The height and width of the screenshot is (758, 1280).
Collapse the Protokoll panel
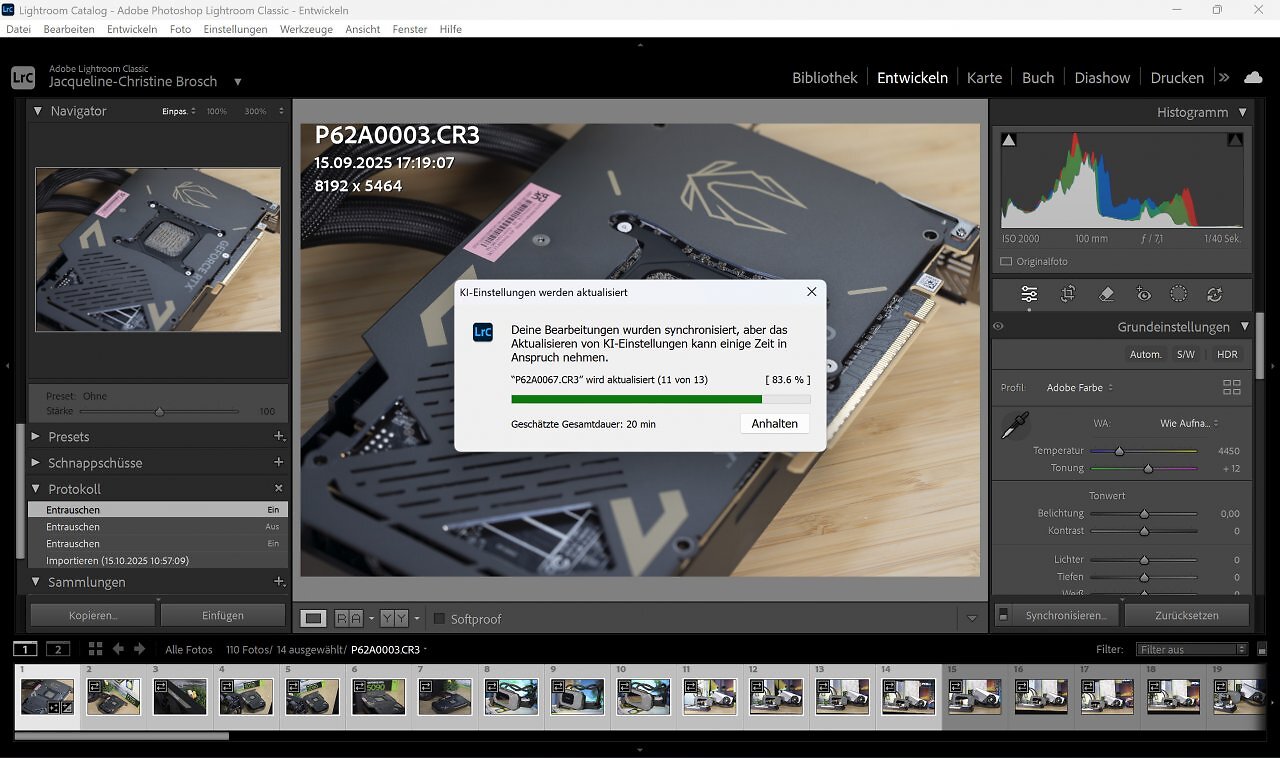pos(37,488)
